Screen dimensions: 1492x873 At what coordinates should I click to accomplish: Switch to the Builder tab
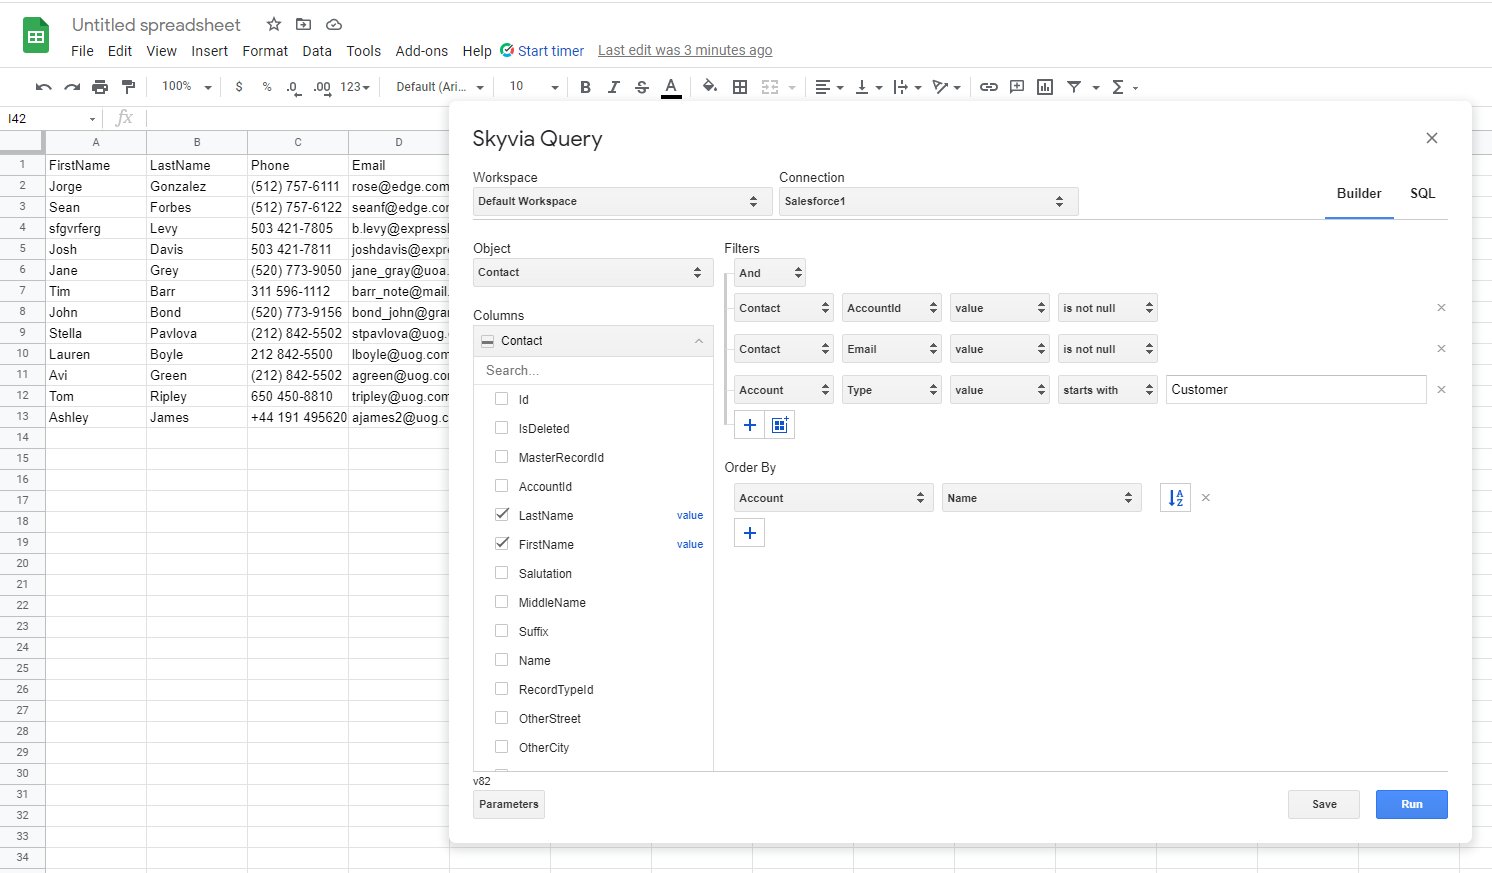(1359, 193)
